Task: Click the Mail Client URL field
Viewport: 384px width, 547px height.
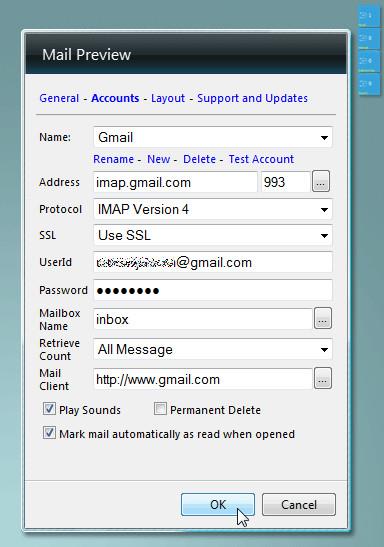Action: pos(203,379)
